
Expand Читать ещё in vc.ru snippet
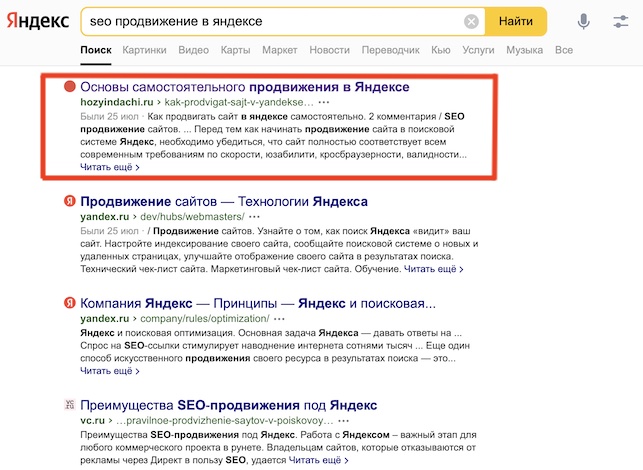click(319, 460)
